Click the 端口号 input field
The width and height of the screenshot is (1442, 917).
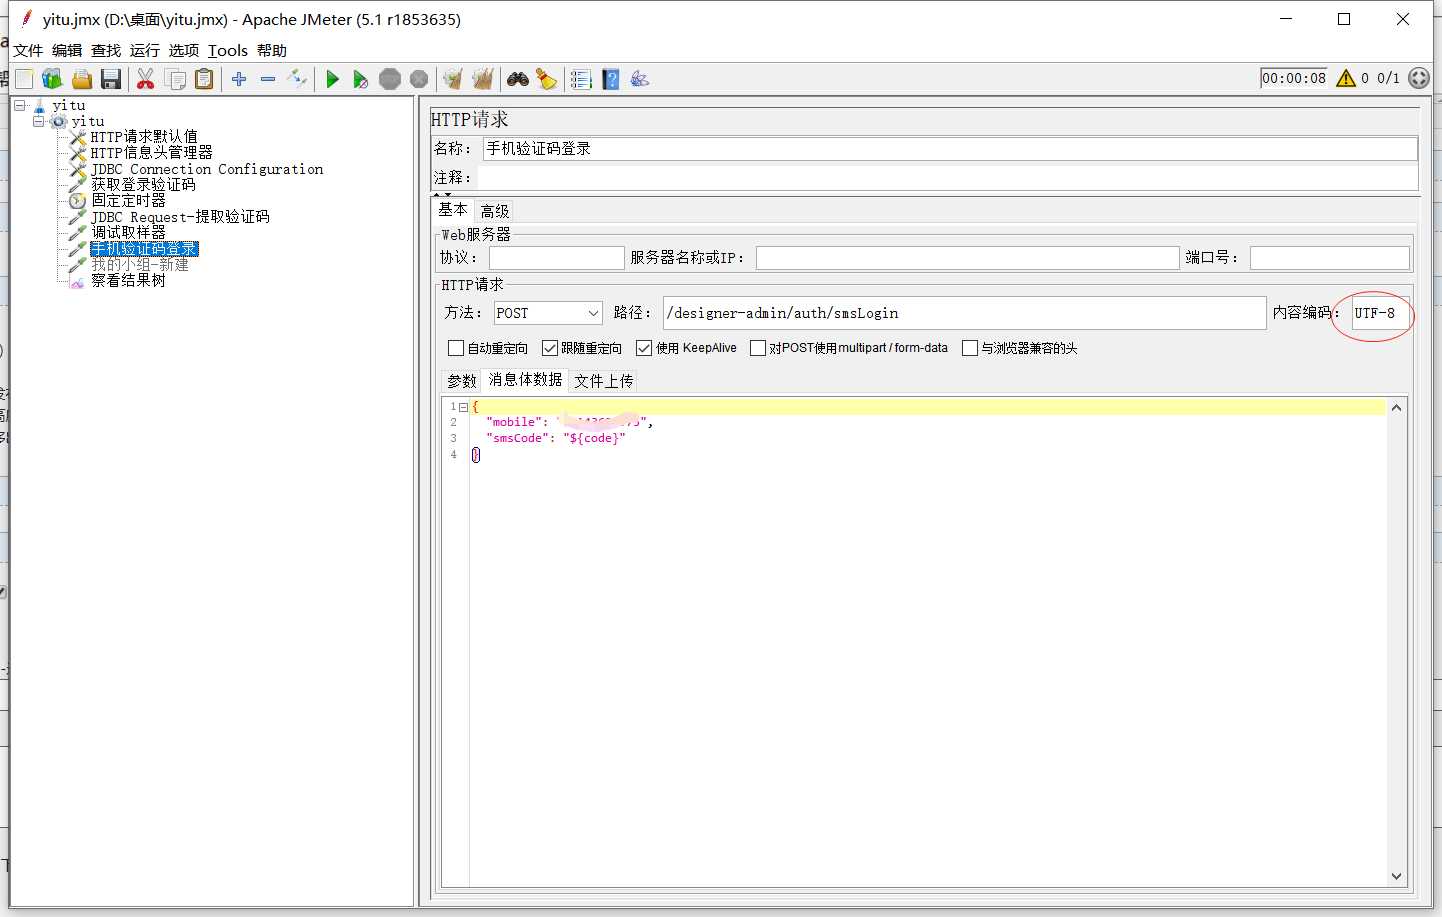1329,258
